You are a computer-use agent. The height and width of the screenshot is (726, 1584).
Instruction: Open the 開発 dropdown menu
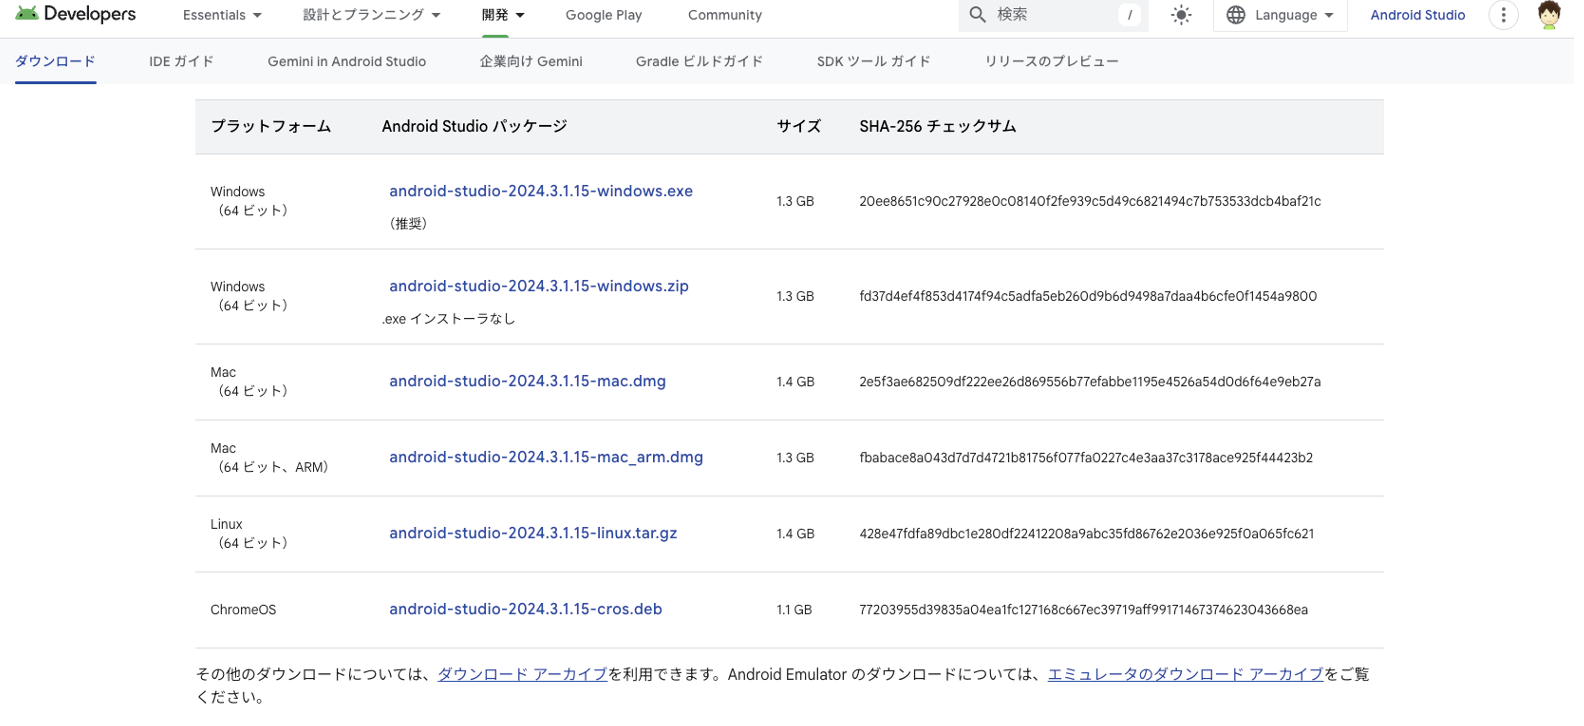tap(502, 15)
